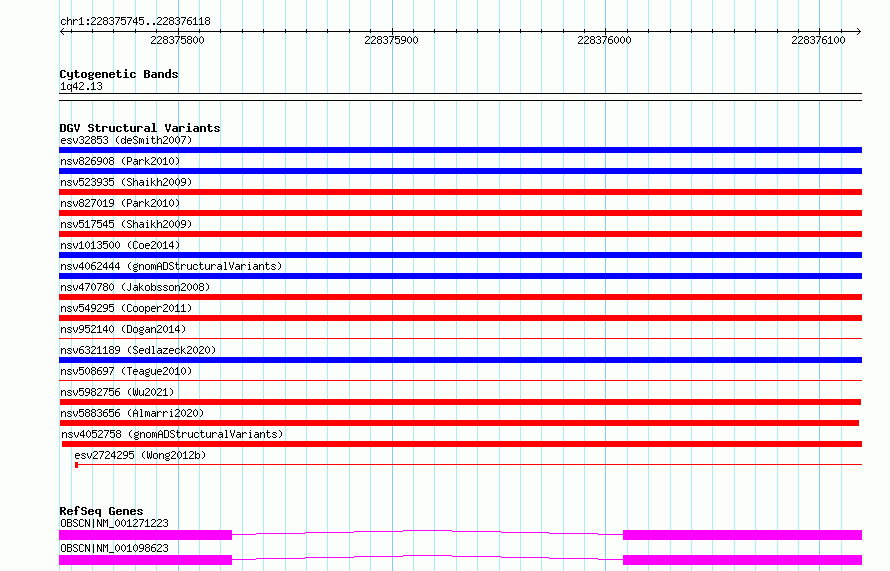Screen dimensions: 890x571
Task: Open variant nsv523935 (Shaikh2009) label
Action: (126, 182)
